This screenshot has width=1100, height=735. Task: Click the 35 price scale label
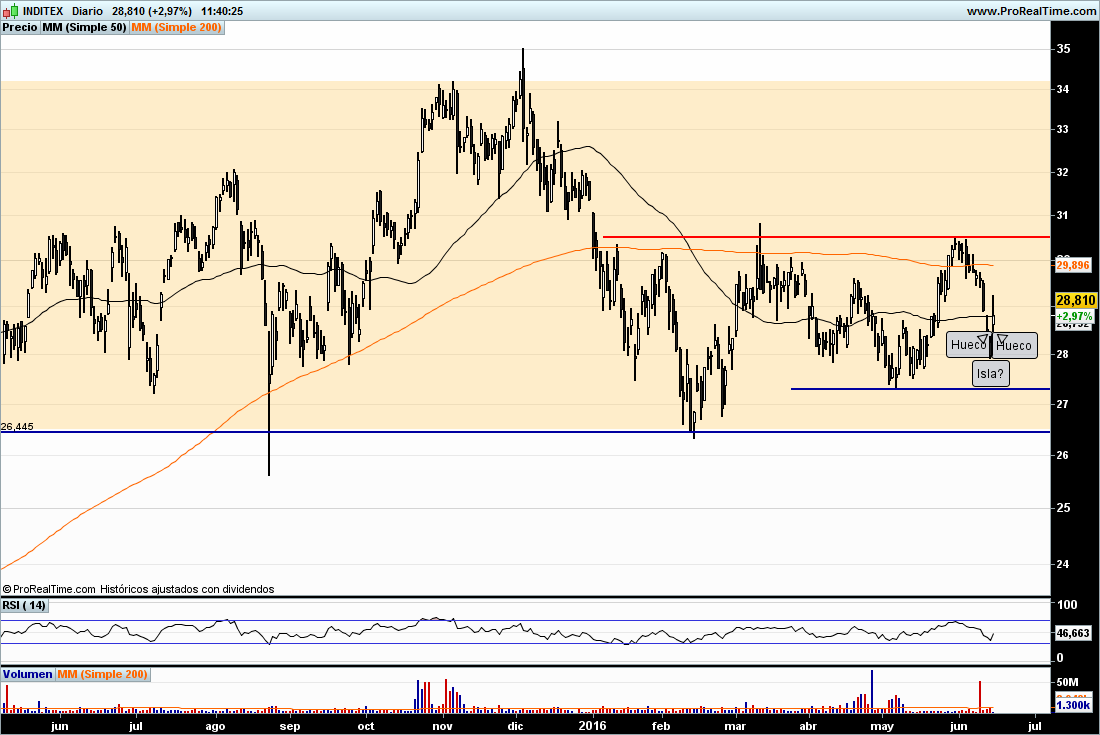tap(1064, 49)
